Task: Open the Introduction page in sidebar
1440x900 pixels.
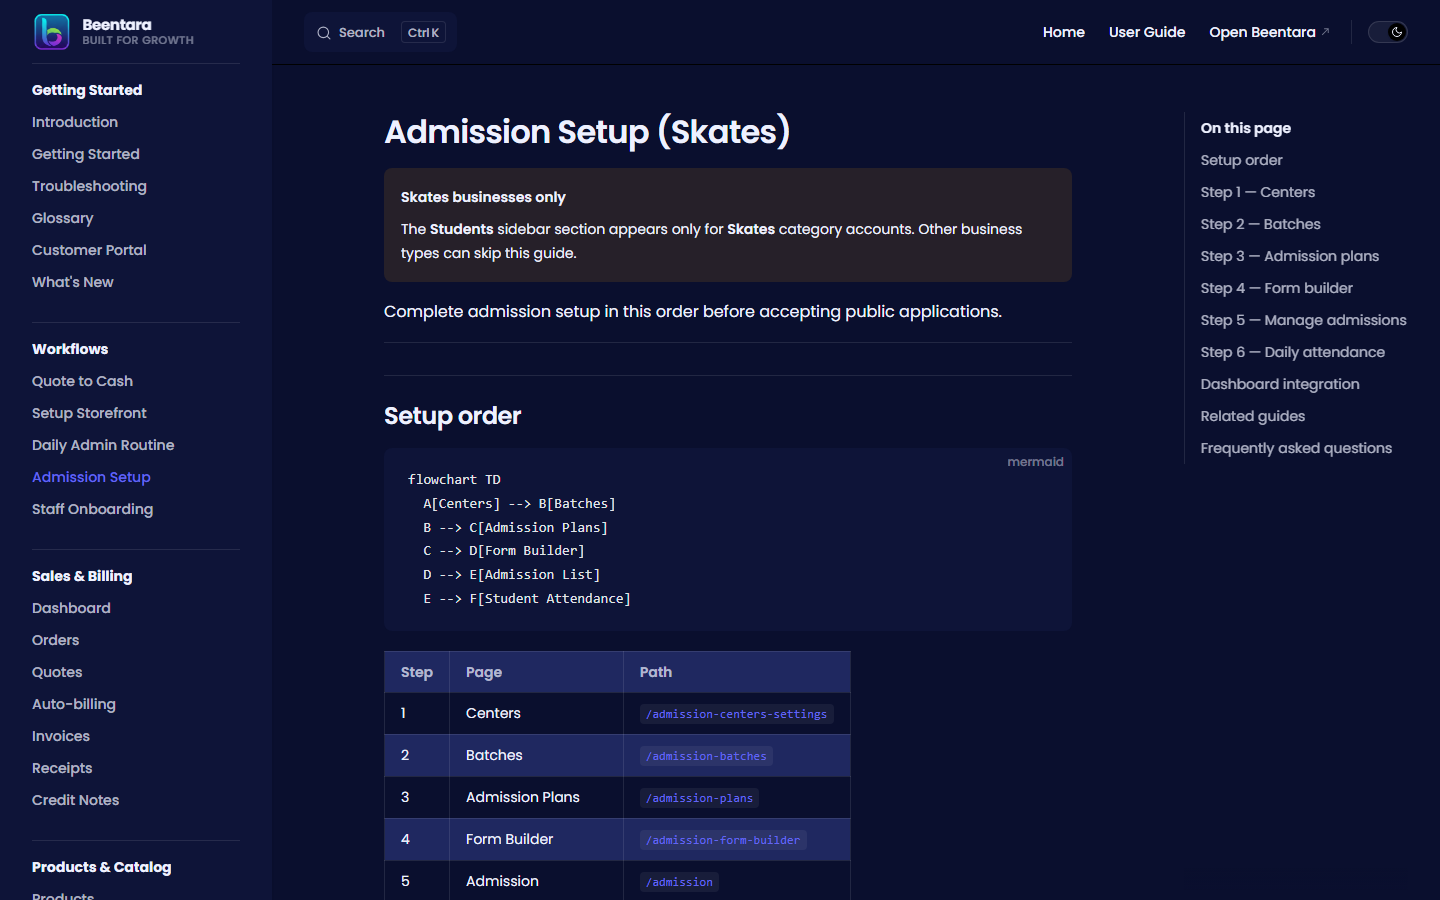Action: click(75, 122)
